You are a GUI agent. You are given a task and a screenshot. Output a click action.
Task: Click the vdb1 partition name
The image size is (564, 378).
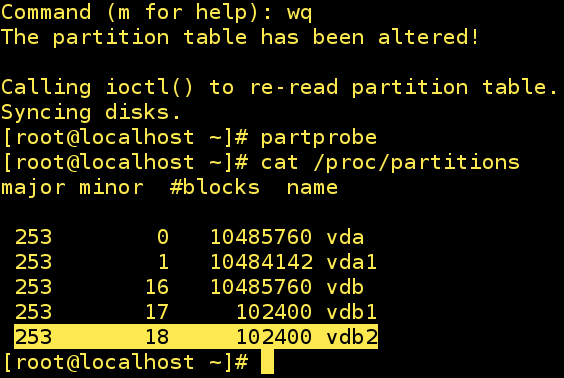(351, 311)
